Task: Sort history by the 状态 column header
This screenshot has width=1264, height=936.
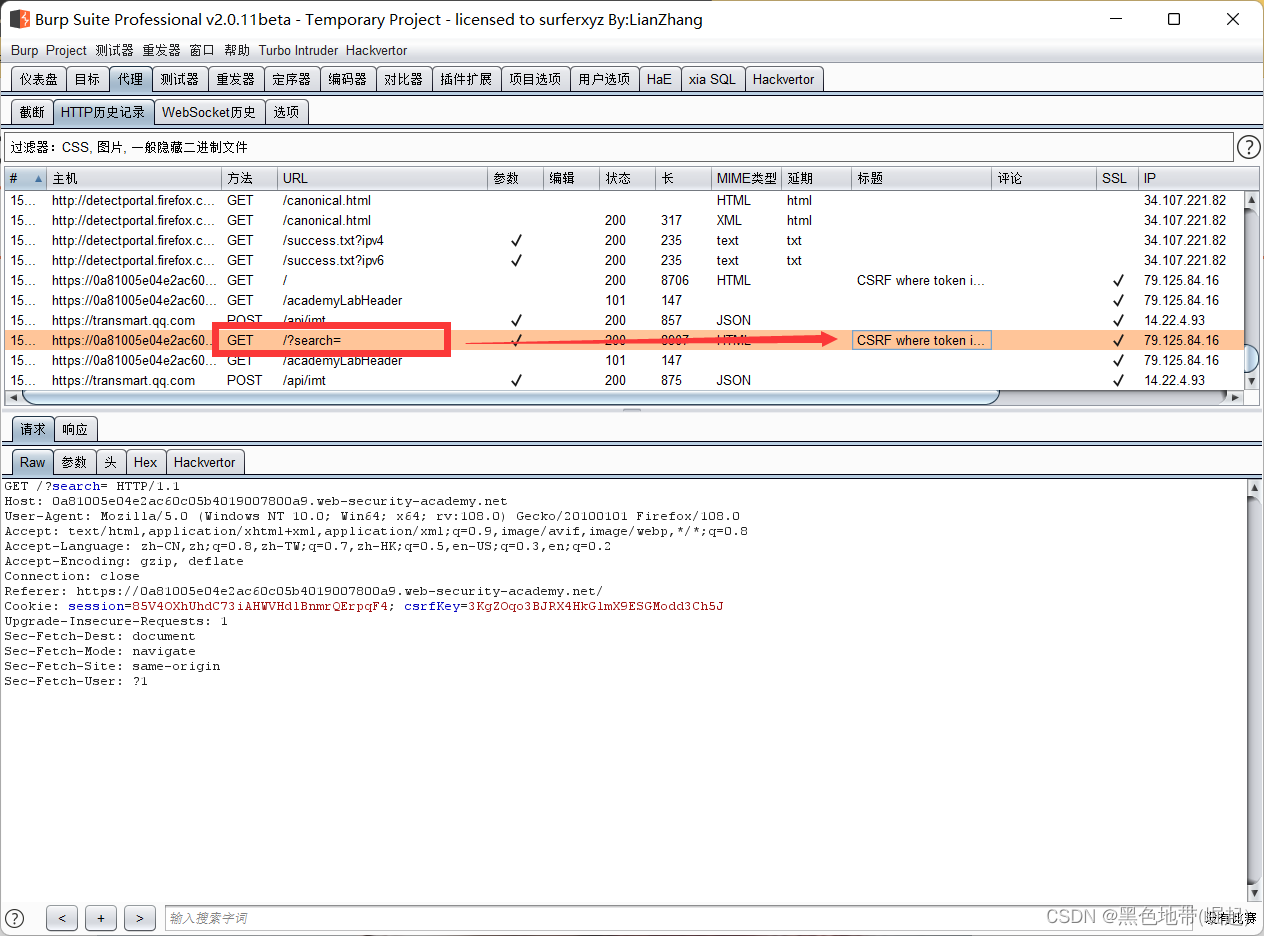Action: point(627,178)
